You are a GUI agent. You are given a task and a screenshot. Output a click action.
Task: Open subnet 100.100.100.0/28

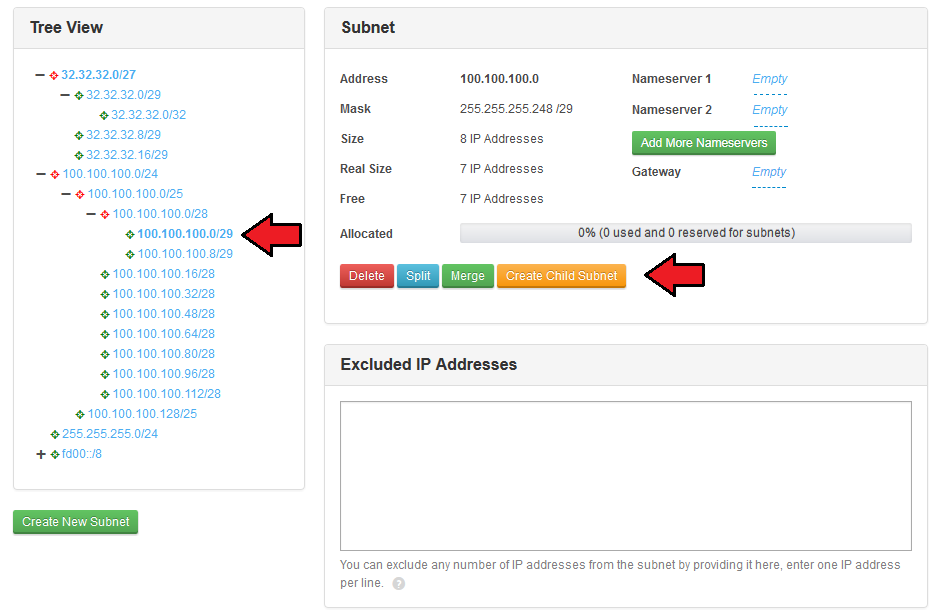point(160,214)
